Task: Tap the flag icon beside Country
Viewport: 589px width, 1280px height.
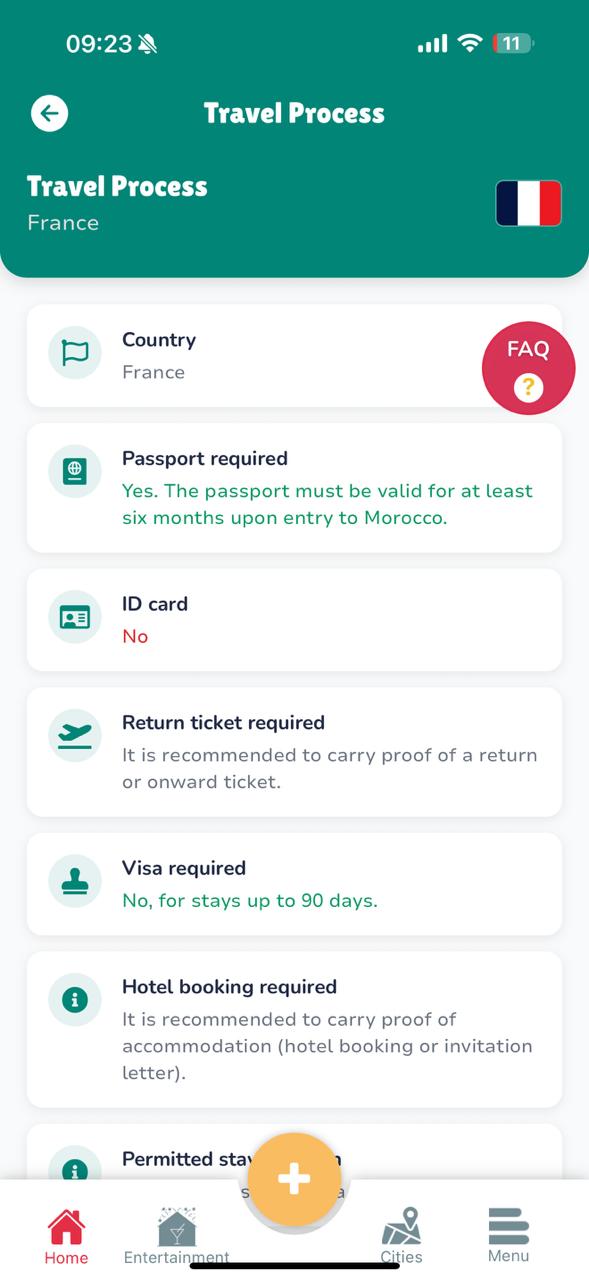Action: pyautogui.click(x=74, y=353)
